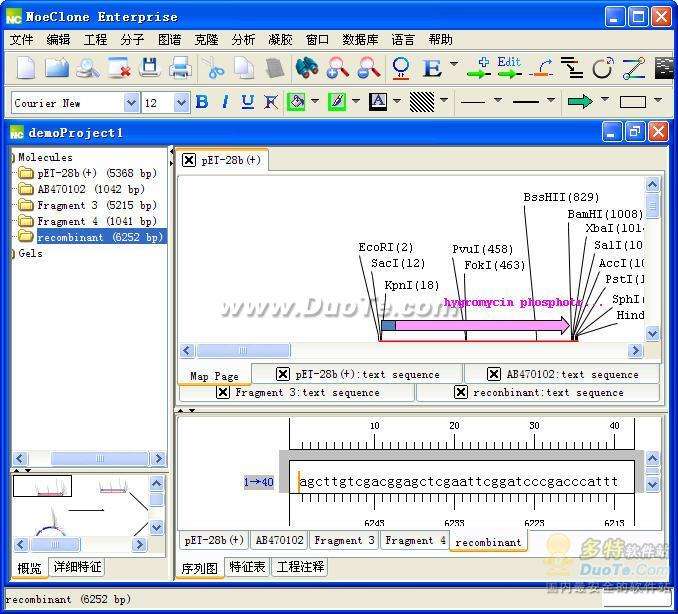Click the New blank document icon
This screenshot has width=678, height=614.
pyautogui.click(x=26, y=68)
